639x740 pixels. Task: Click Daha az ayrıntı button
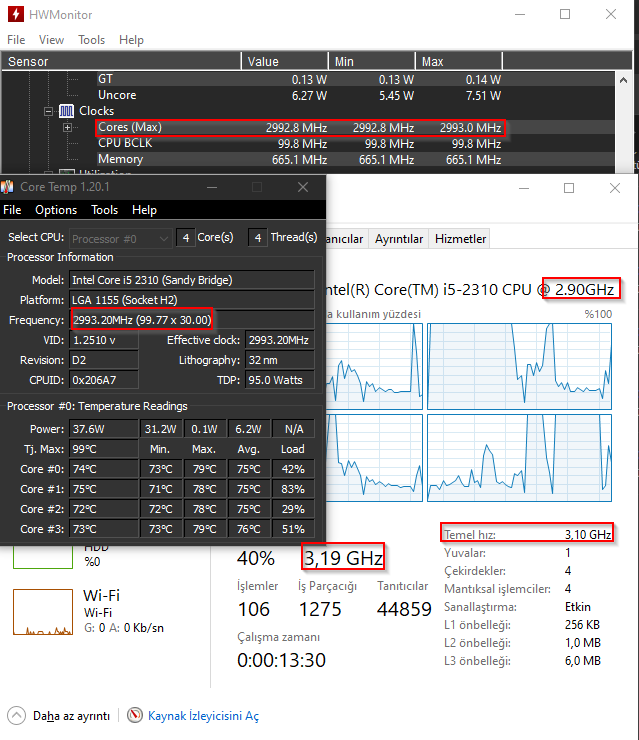[71, 716]
